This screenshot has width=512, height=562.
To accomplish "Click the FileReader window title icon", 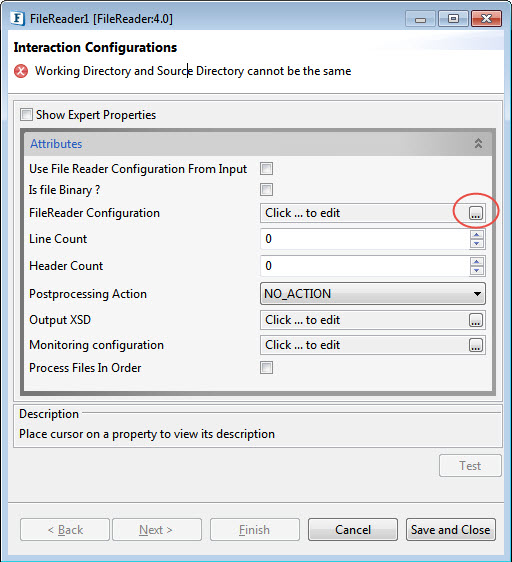I will [17, 18].
